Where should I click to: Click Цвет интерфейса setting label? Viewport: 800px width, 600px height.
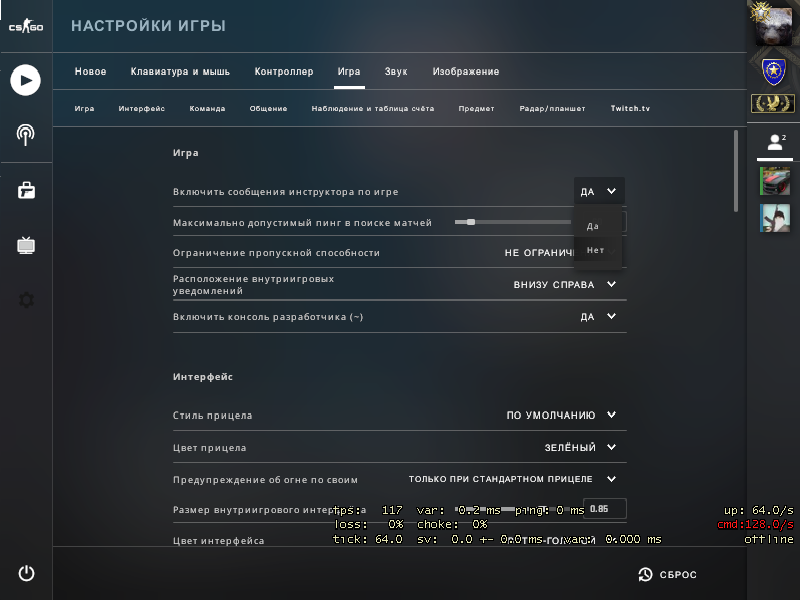click(x=218, y=541)
